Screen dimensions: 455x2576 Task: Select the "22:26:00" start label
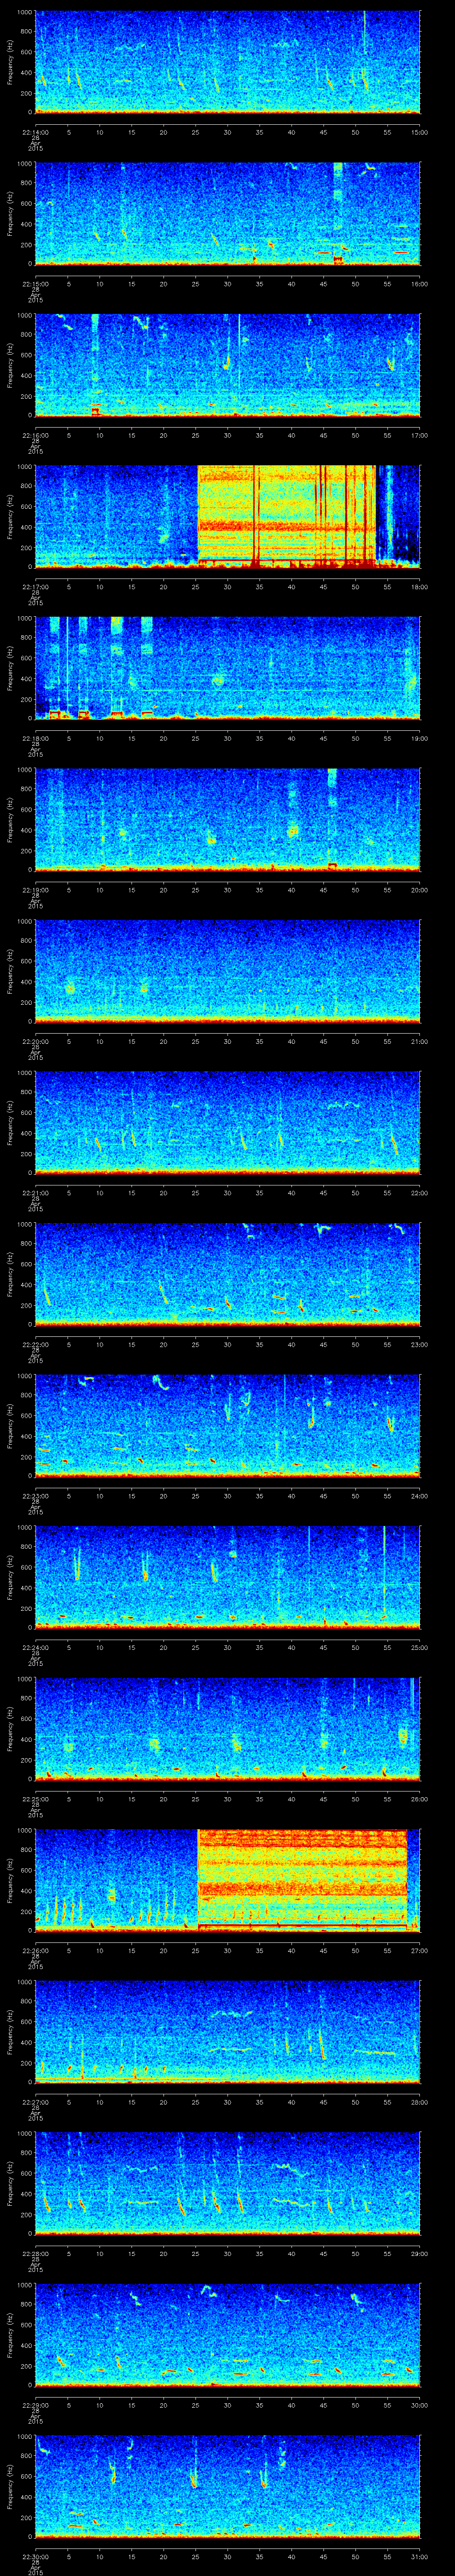pos(35,1950)
